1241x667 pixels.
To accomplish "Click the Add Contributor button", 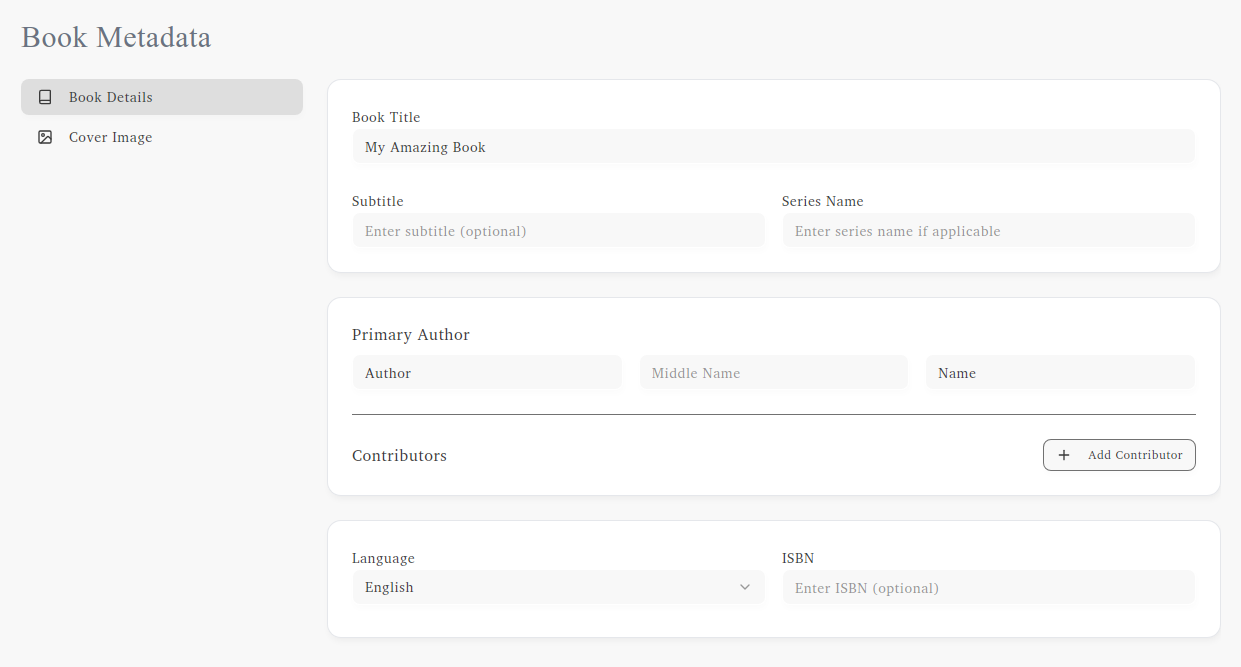I will 1119,455.
